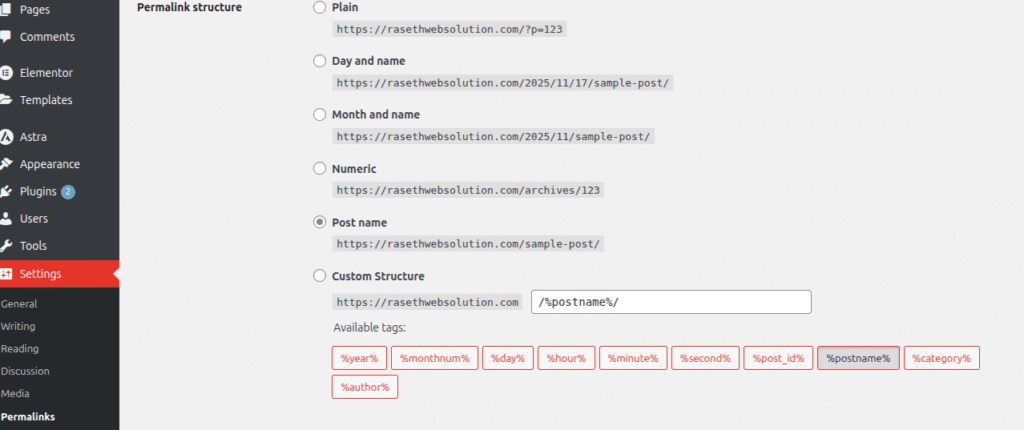Click the %year% tag button
This screenshot has width=1024, height=430.
358,358
